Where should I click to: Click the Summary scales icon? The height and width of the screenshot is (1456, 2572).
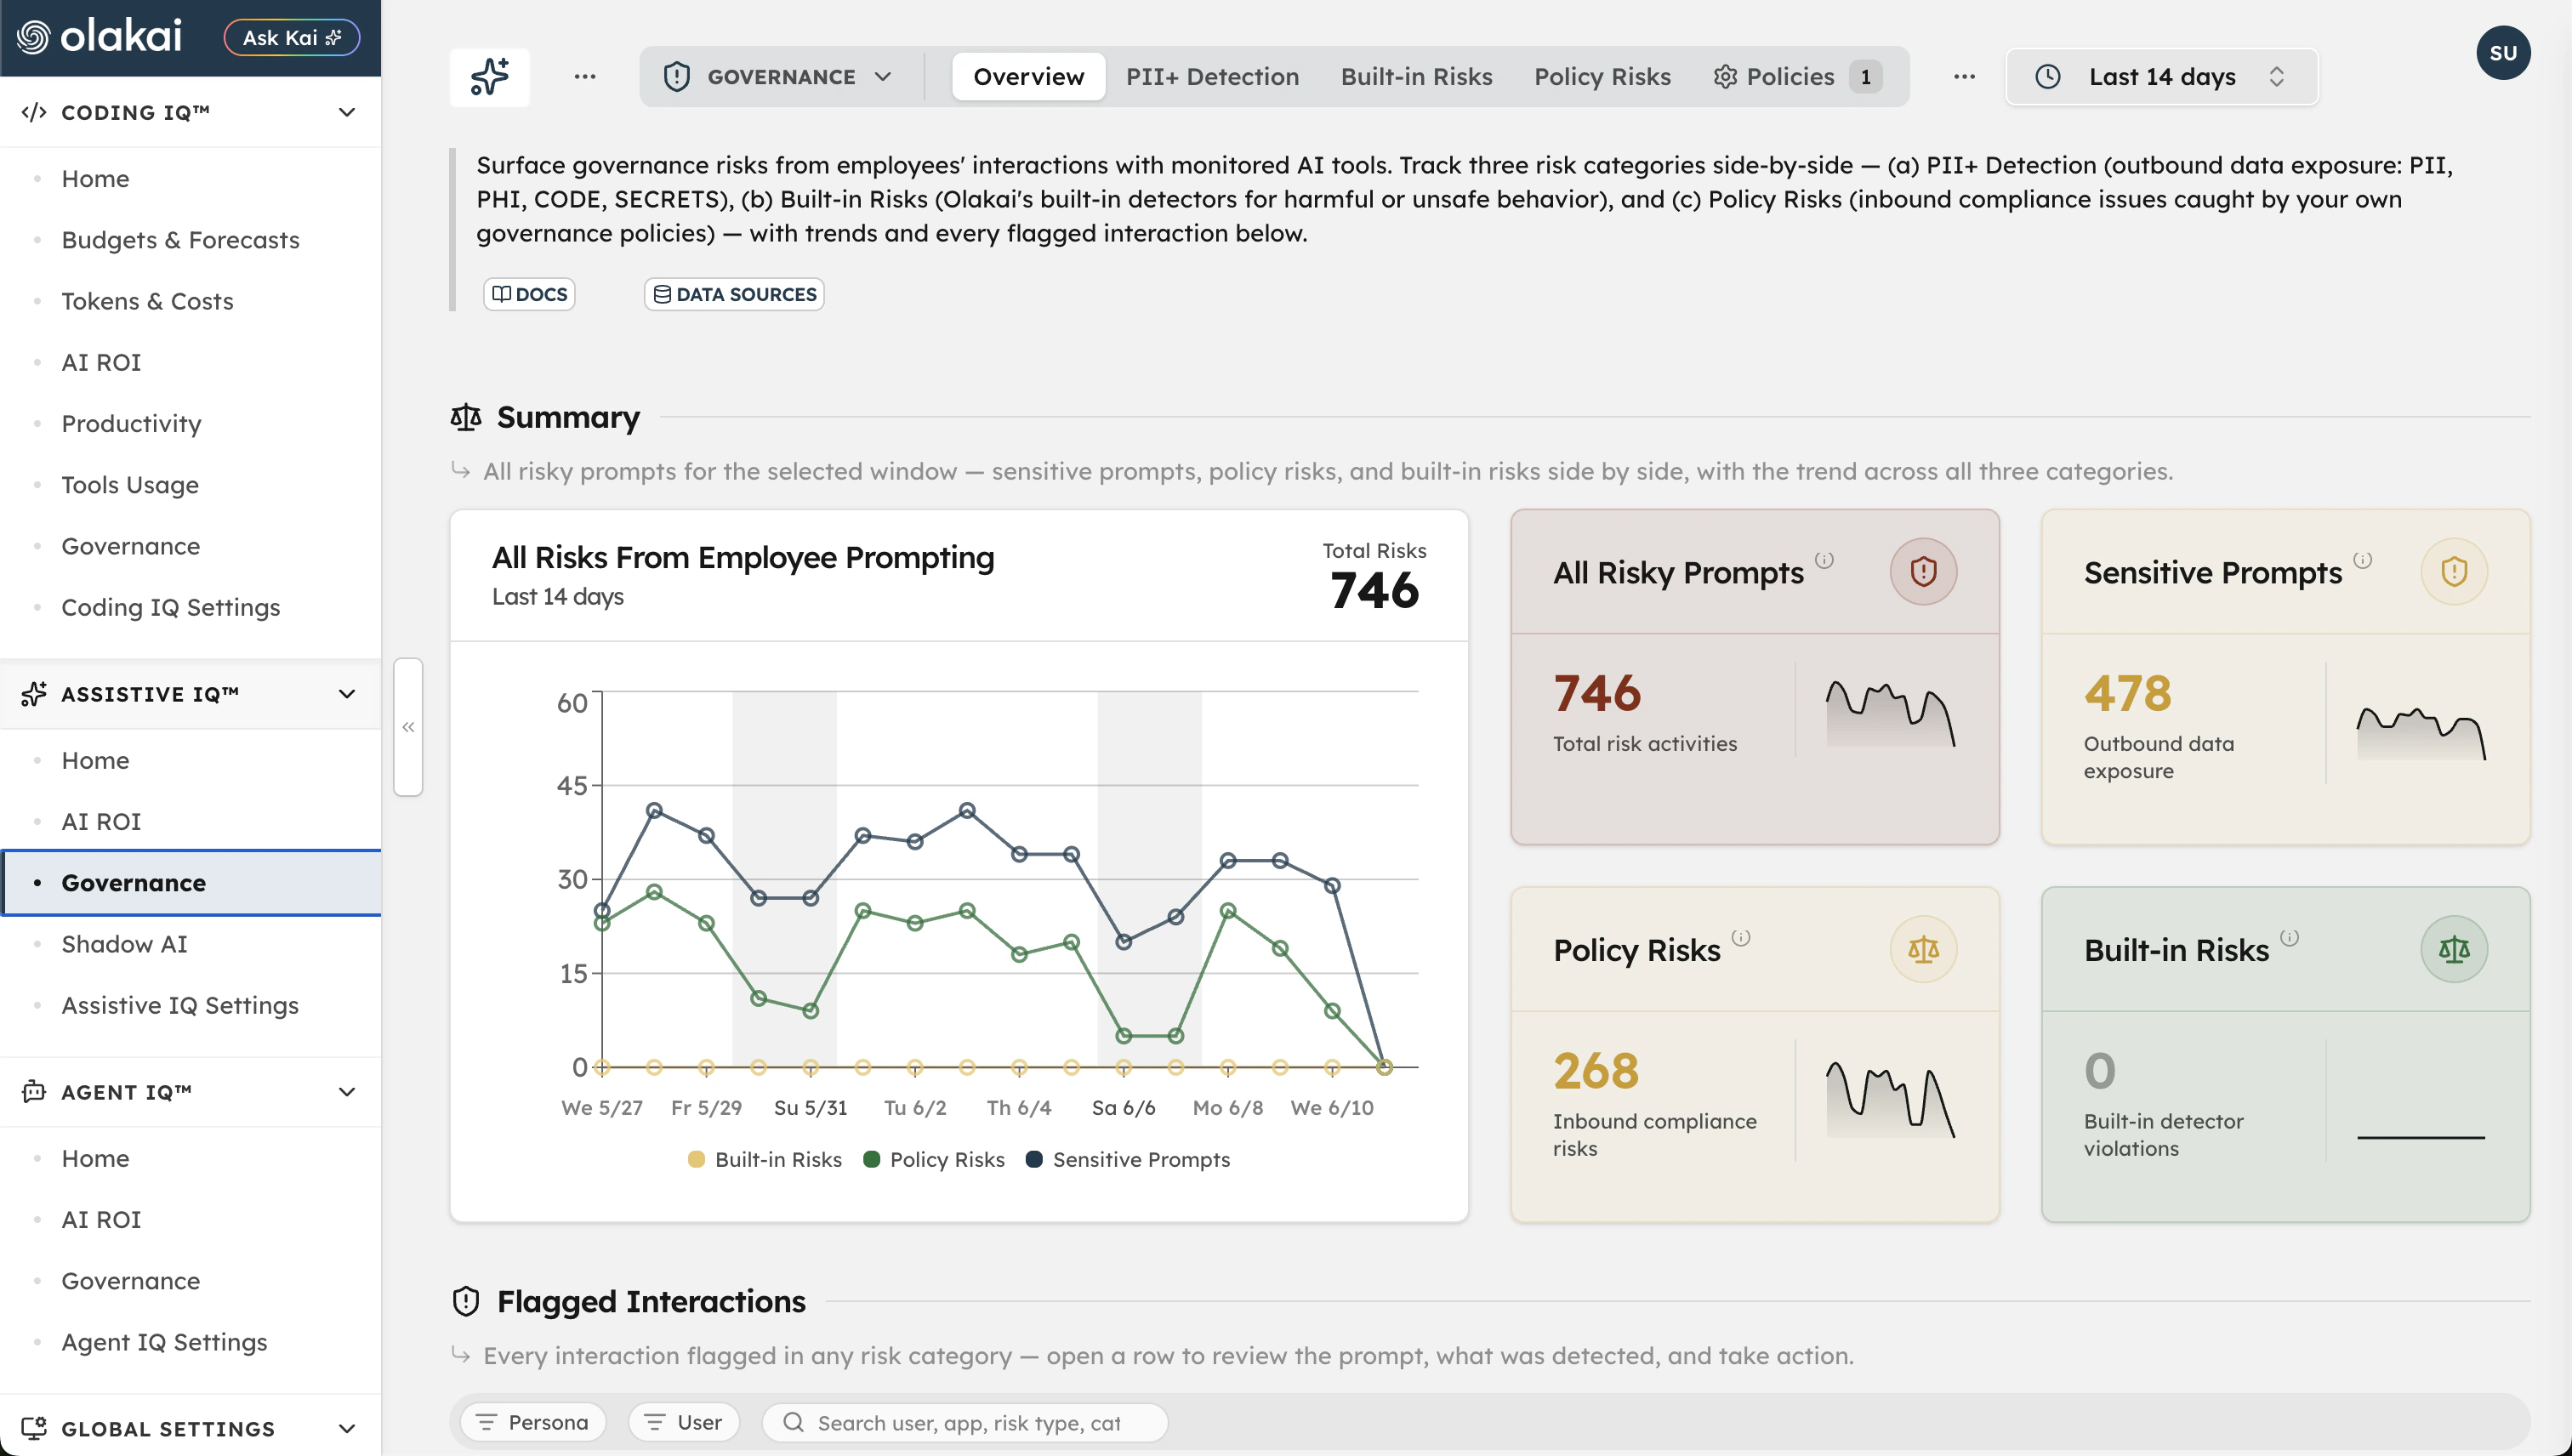(466, 417)
